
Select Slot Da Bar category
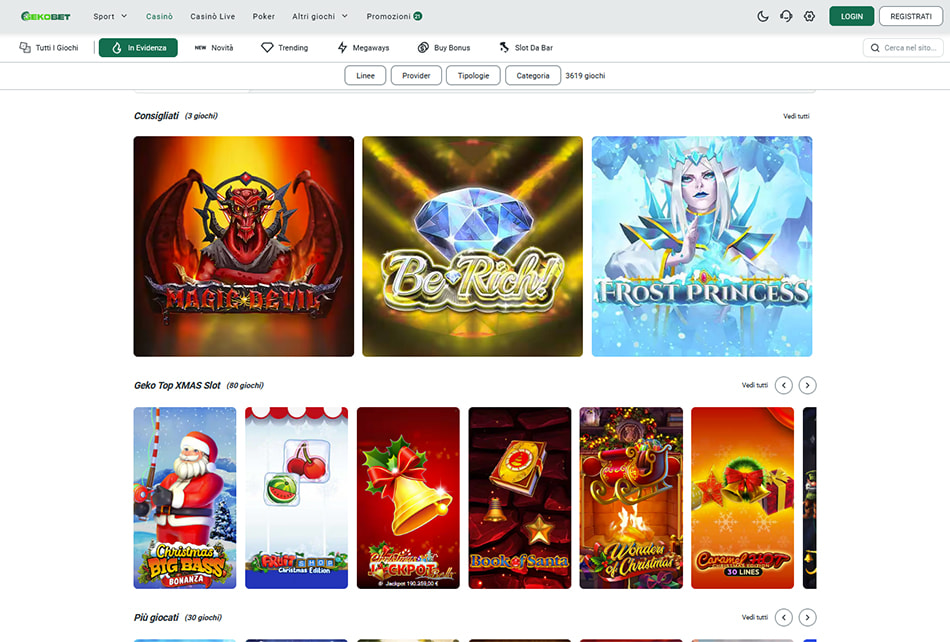point(526,48)
